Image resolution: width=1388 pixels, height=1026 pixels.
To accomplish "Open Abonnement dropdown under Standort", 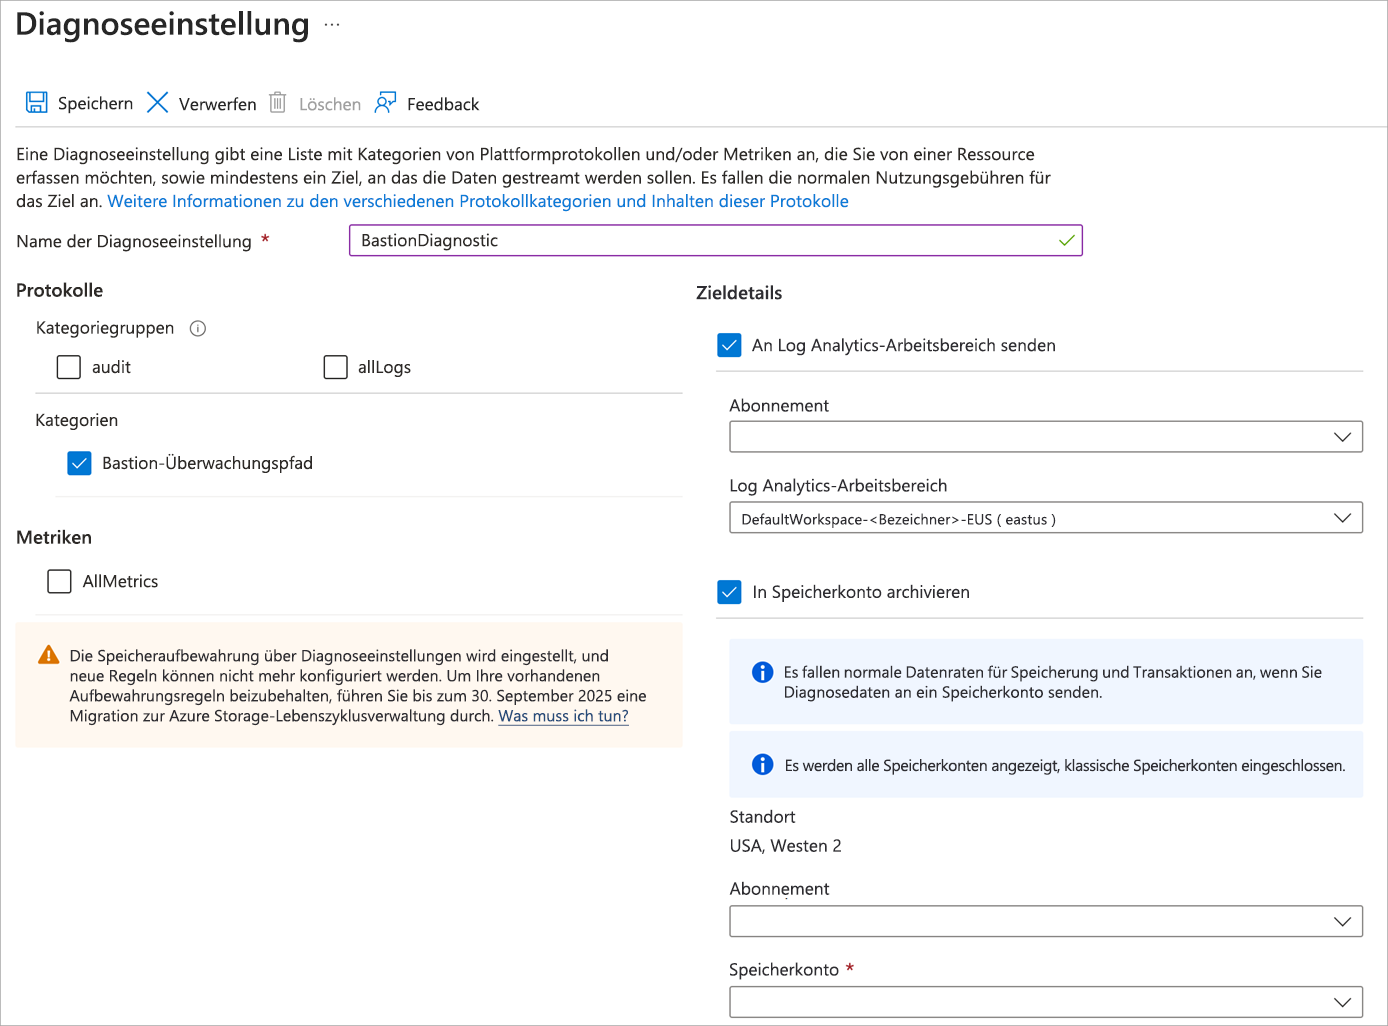I will [1046, 921].
